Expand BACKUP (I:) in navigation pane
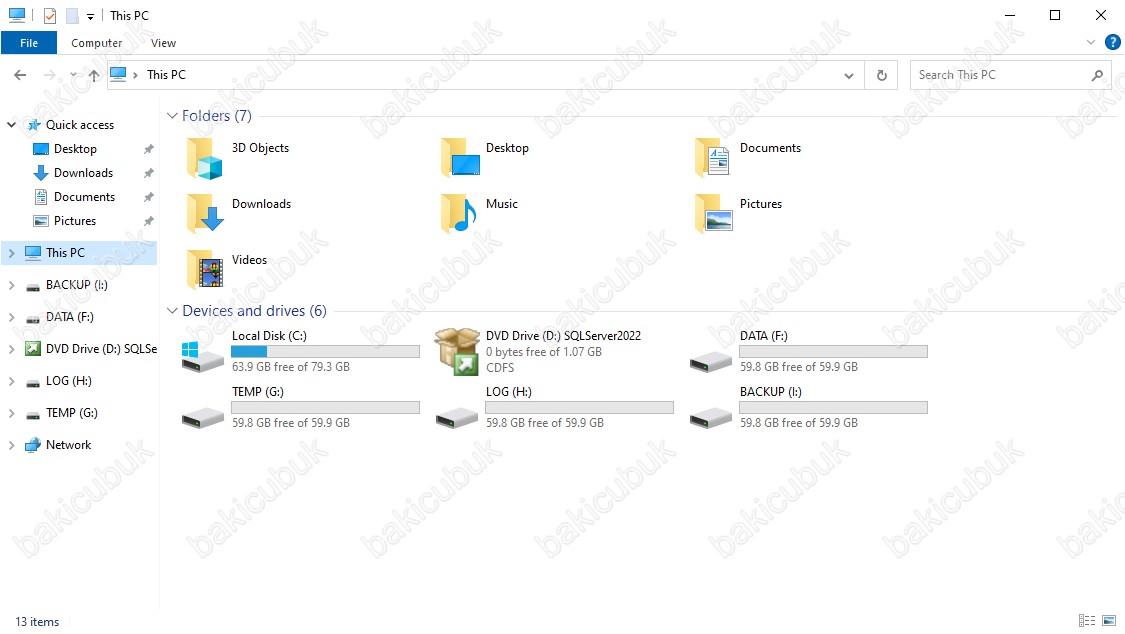Viewport: 1125px width, 634px height. [x=11, y=285]
